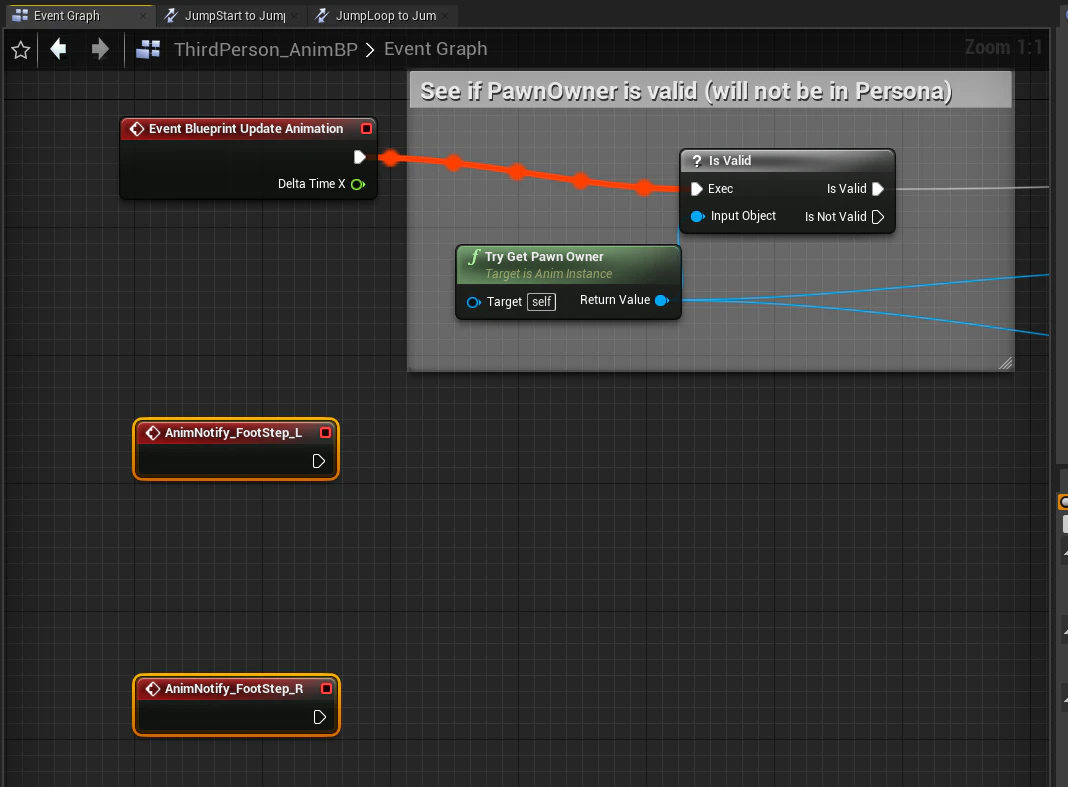Select the Event Blueprint Update Animation node title
Image resolution: width=1068 pixels, height=787 pixels.
tap(246, 129)
